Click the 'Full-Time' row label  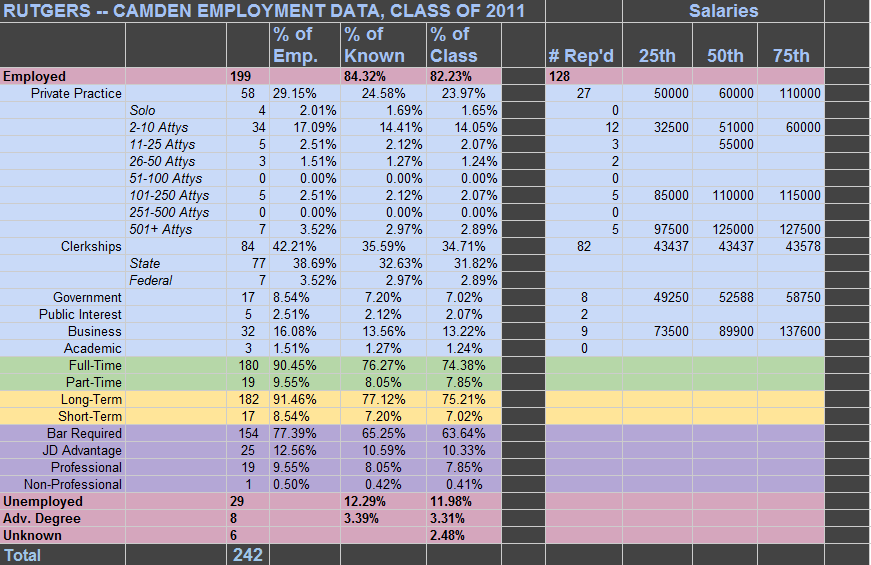pos(95,366)
